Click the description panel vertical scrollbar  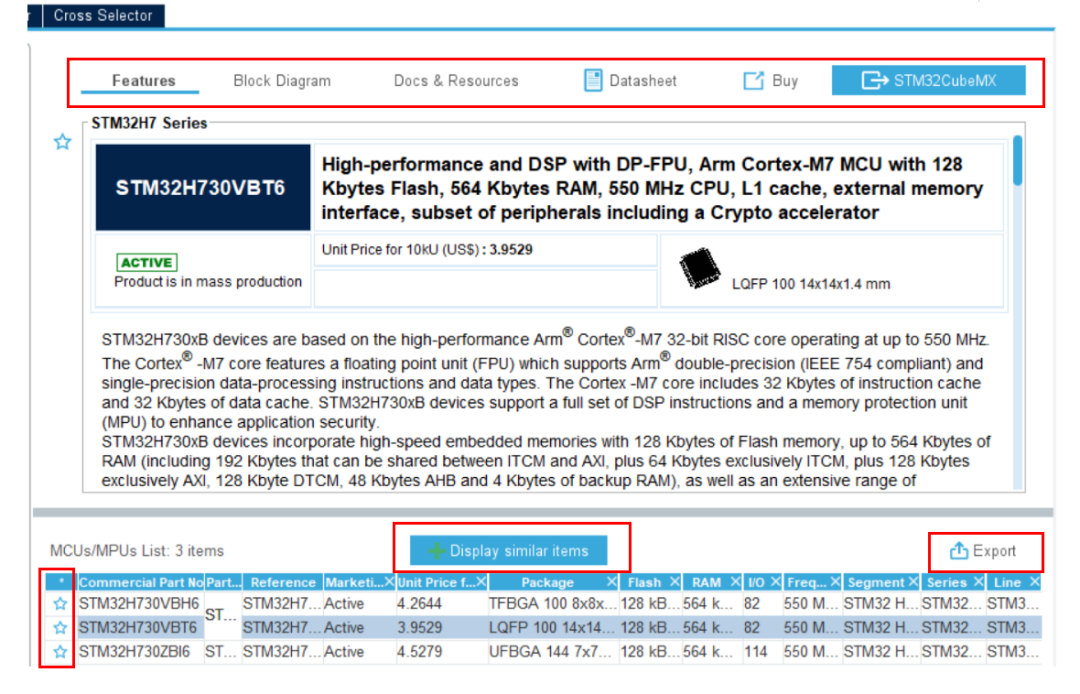point(1018,160)
